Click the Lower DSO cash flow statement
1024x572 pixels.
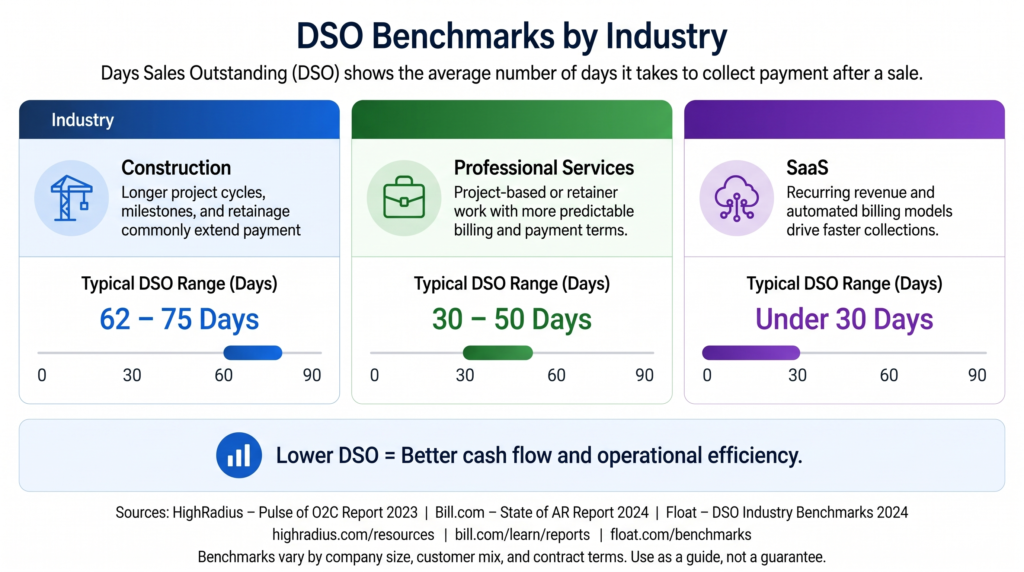(x=539, y=455)
